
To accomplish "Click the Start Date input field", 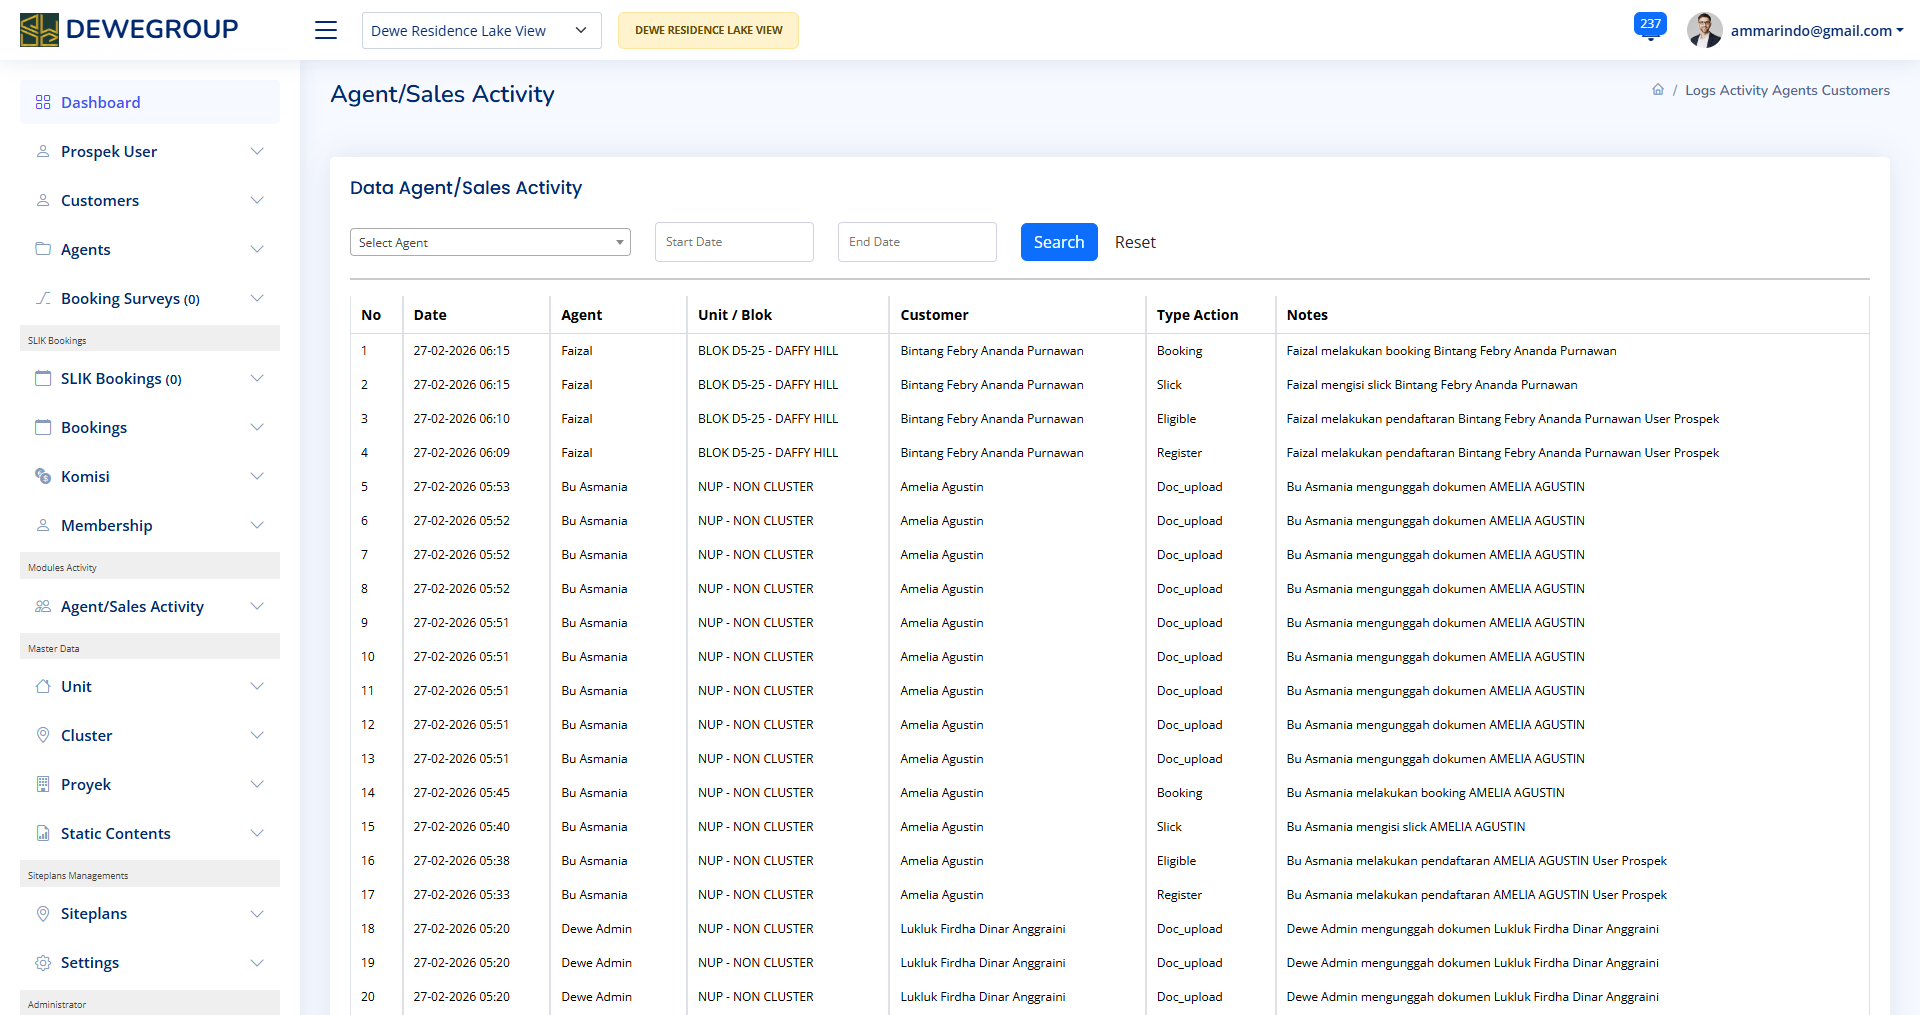I will [734, 242].
